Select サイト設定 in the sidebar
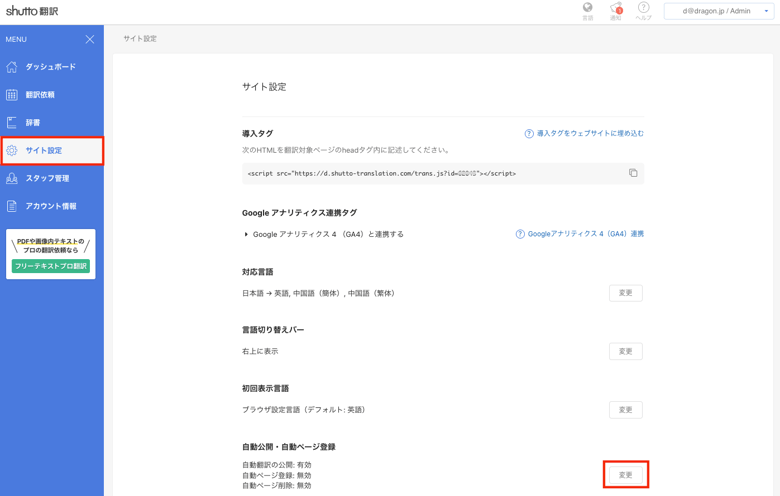Viewport: 780px width, 496px height. click(52, 151)
